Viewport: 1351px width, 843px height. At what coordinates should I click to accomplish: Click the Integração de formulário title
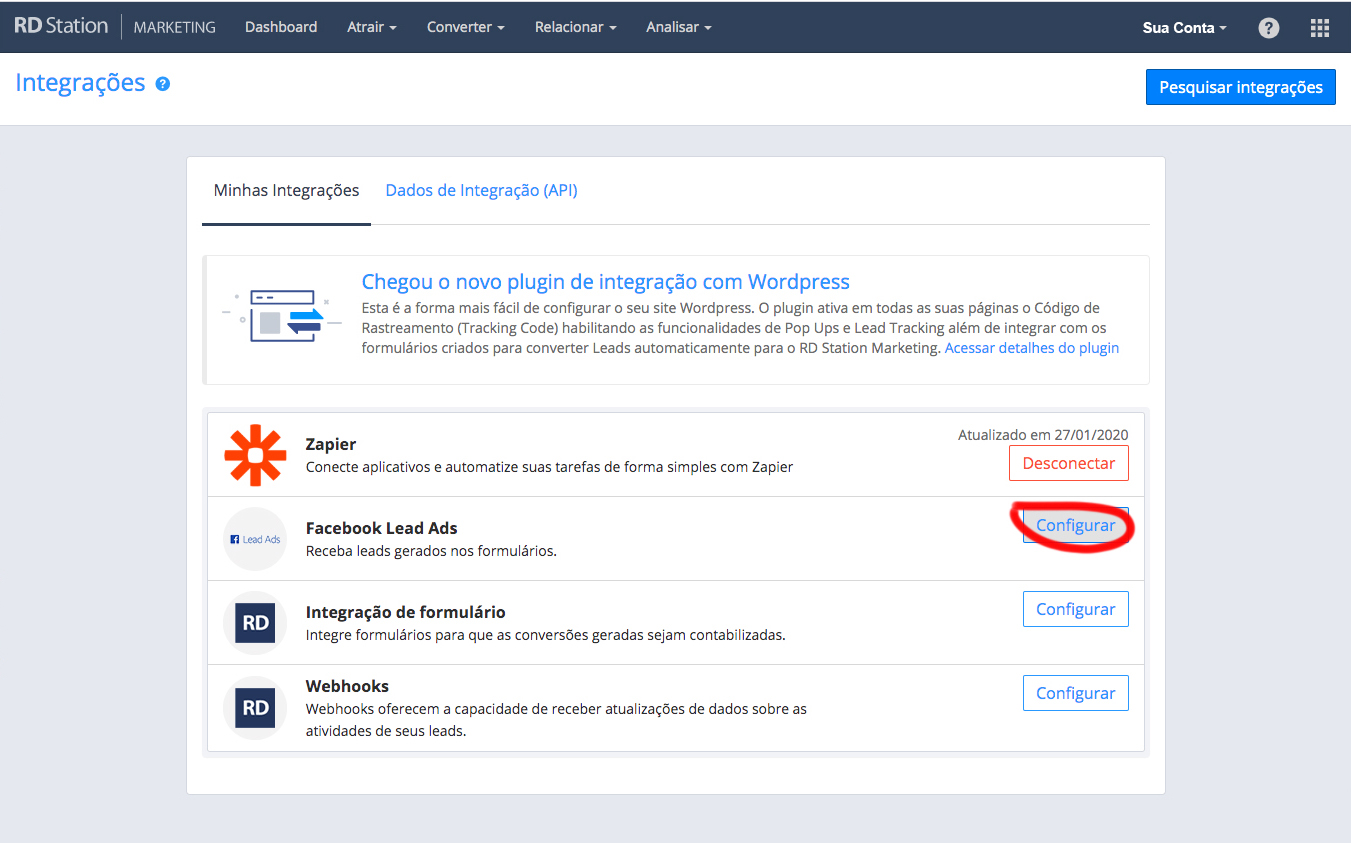pyautogui.click(x=405, y=612)
